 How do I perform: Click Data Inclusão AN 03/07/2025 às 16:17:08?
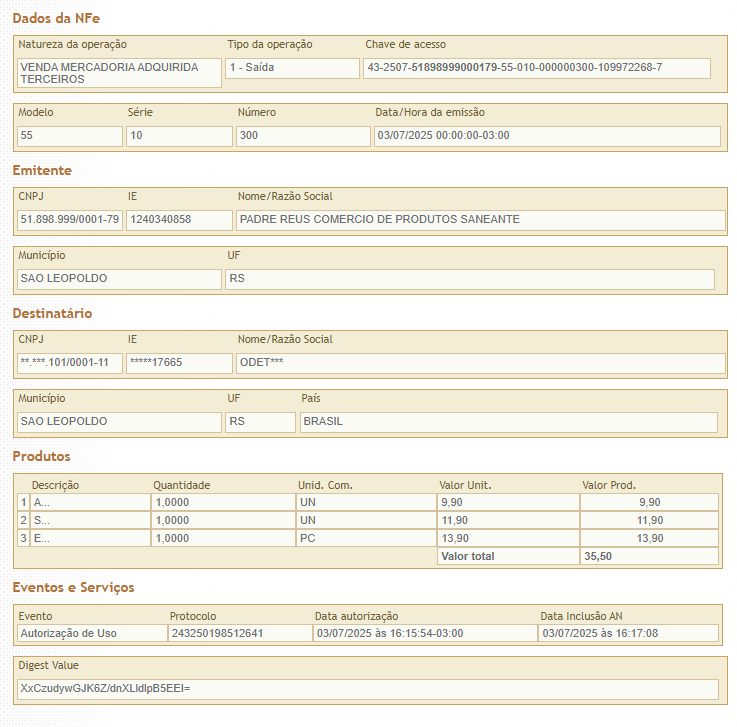[628, 633]
